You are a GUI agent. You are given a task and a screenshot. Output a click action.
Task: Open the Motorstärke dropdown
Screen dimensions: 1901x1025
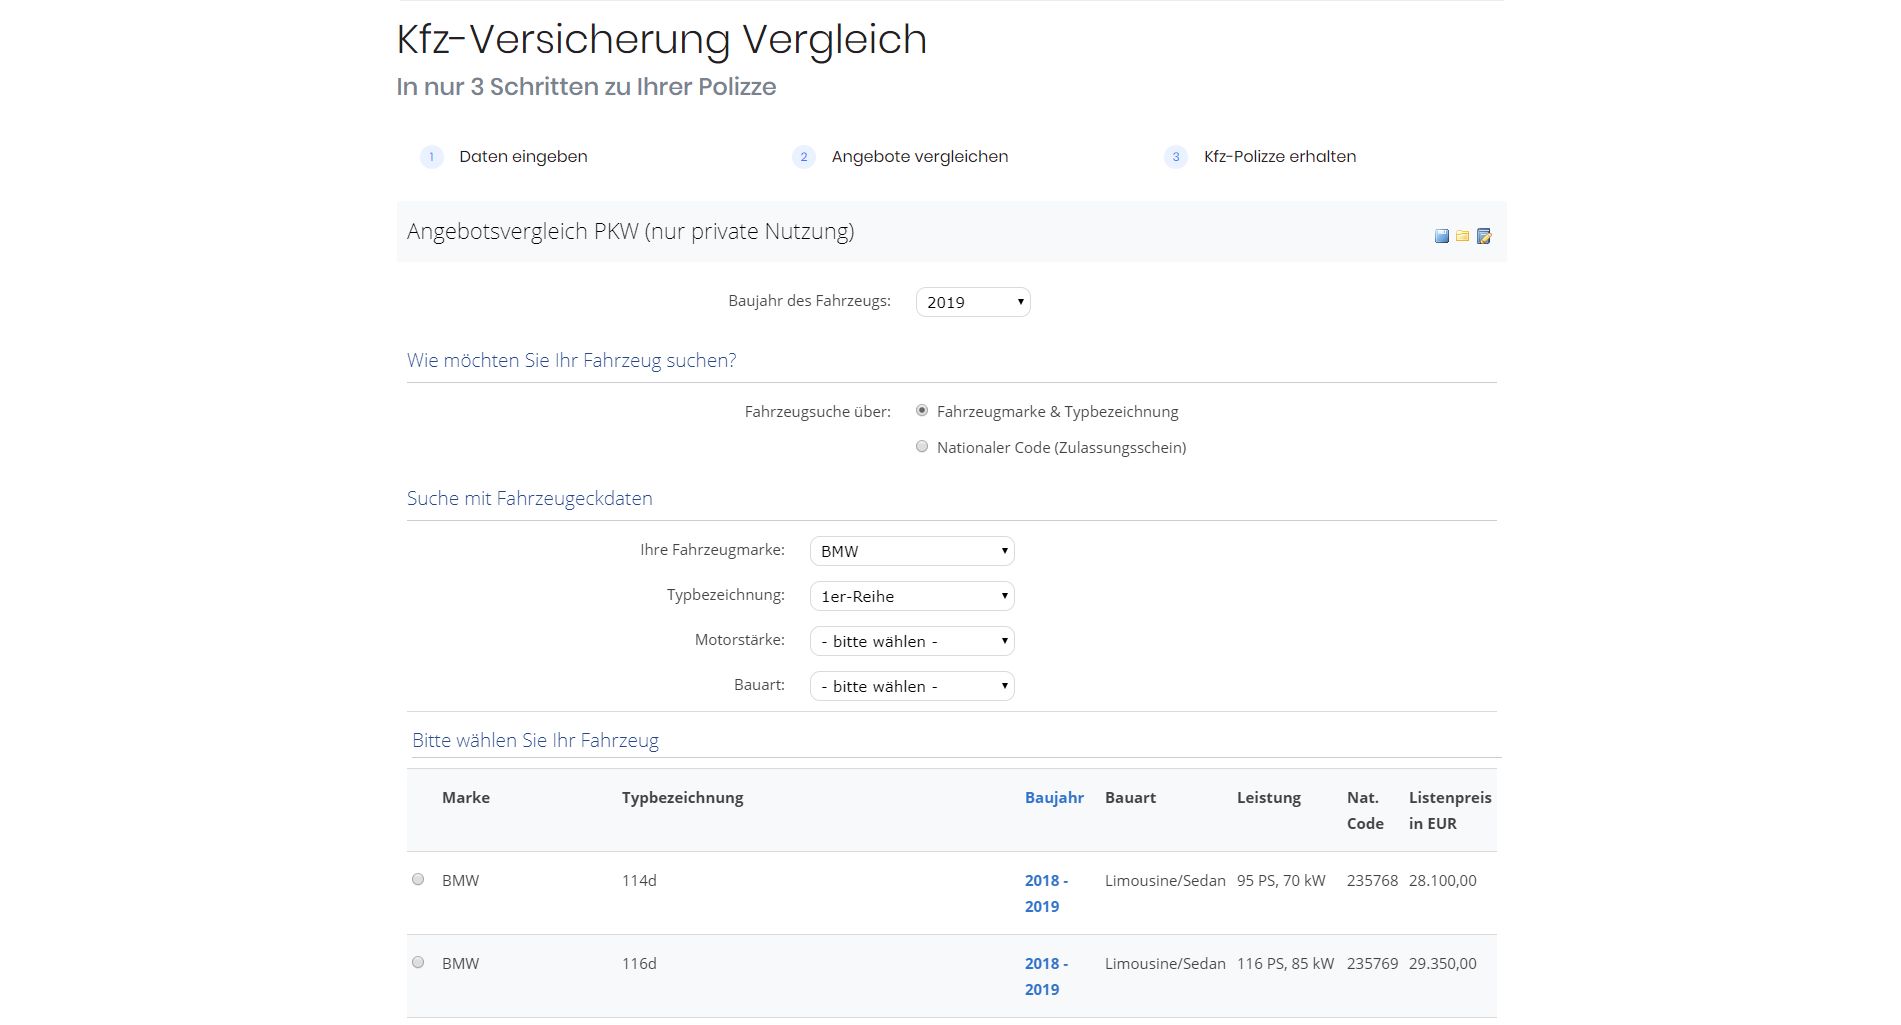[x=912, y=641]
